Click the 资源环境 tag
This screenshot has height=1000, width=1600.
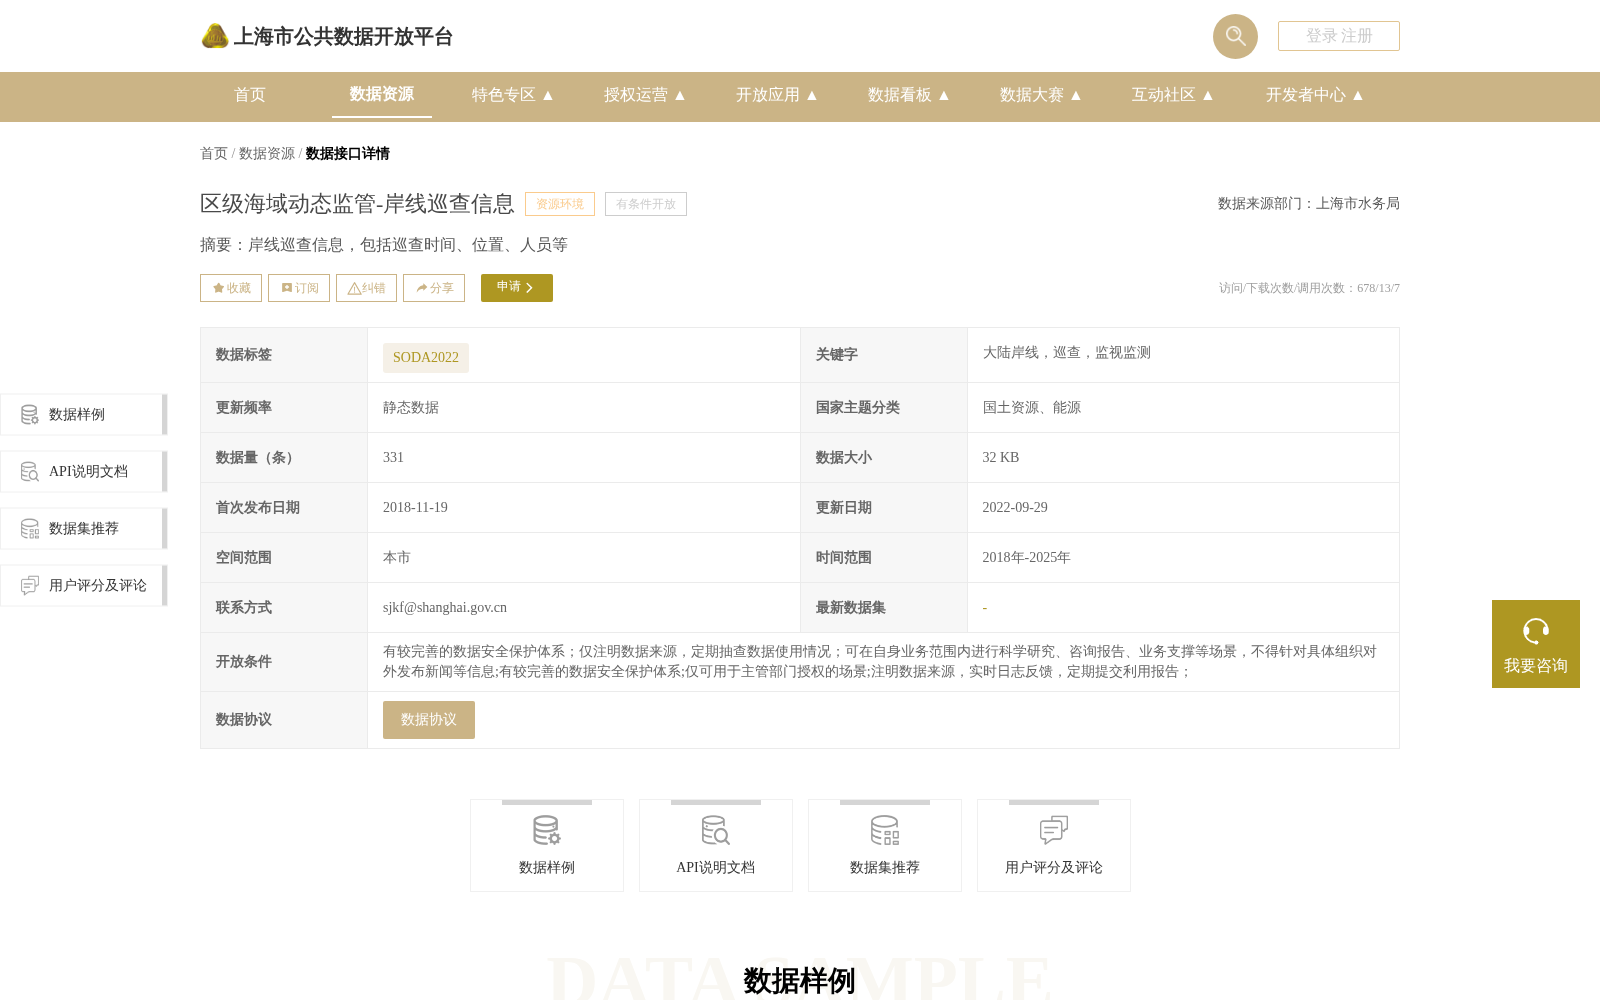point(560,204)
